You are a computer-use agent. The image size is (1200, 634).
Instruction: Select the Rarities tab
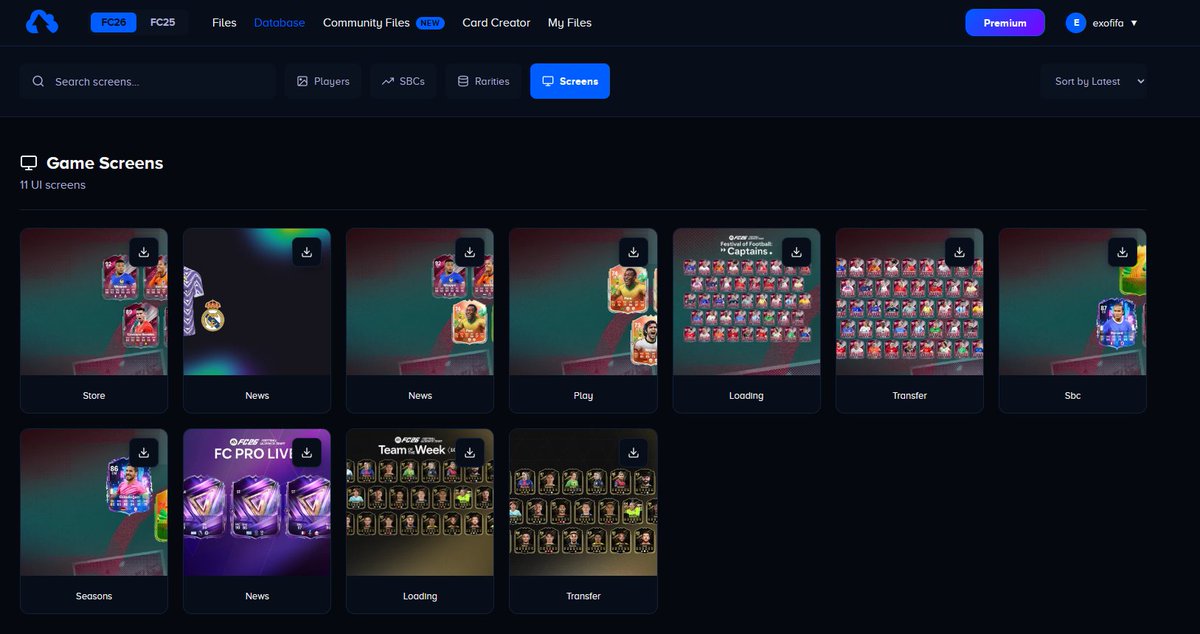tap(483, 81)
